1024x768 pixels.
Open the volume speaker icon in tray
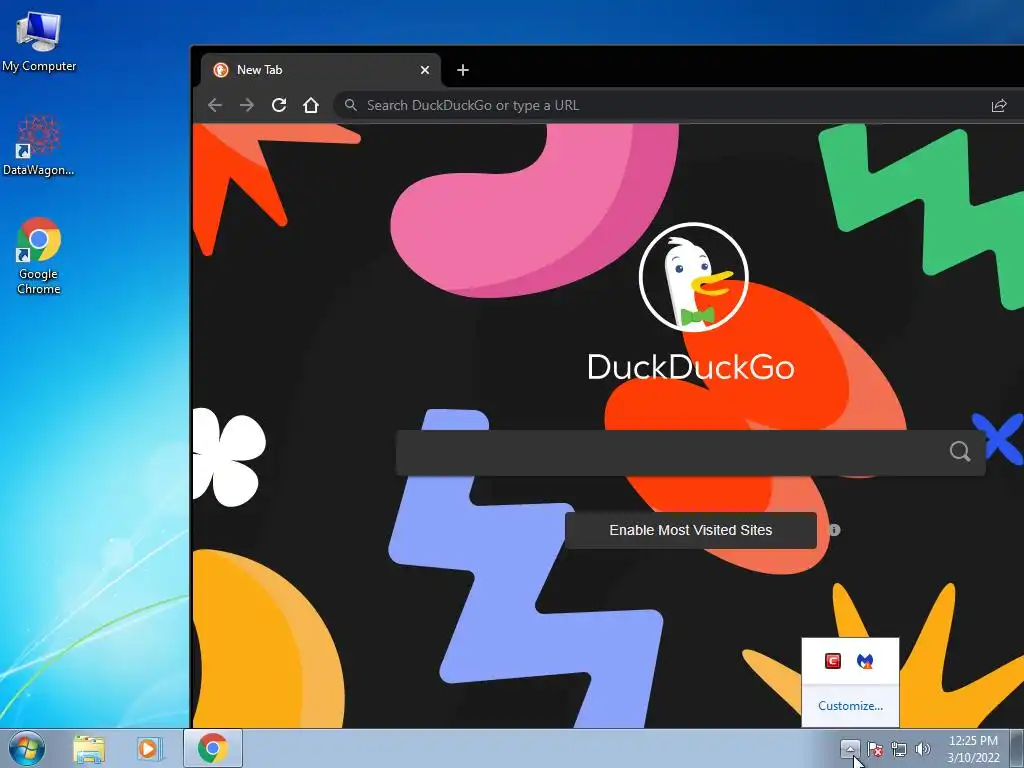[922, 749]
